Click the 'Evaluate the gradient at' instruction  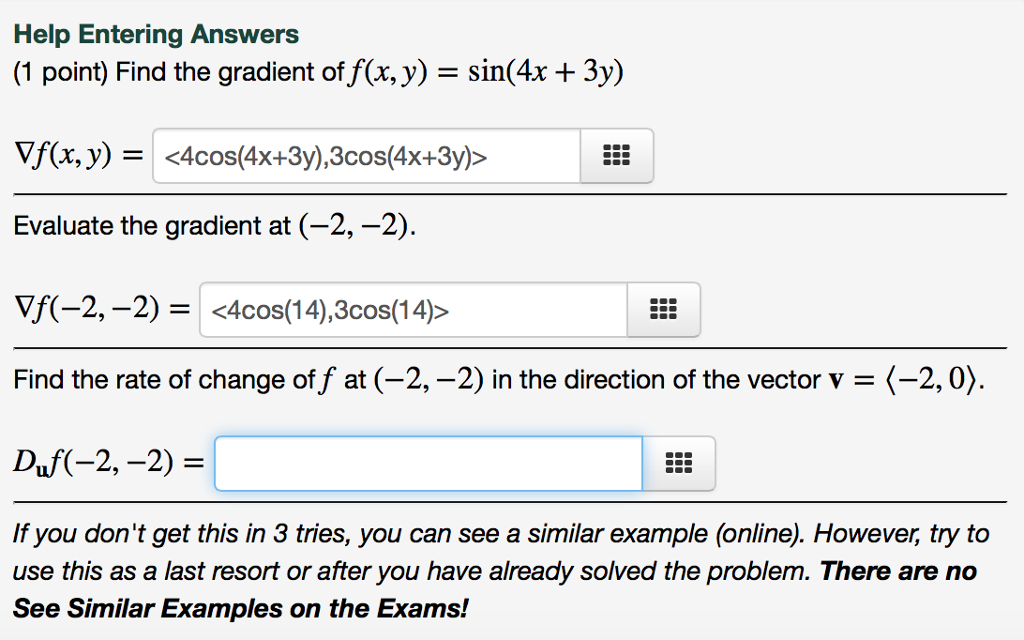152,226
